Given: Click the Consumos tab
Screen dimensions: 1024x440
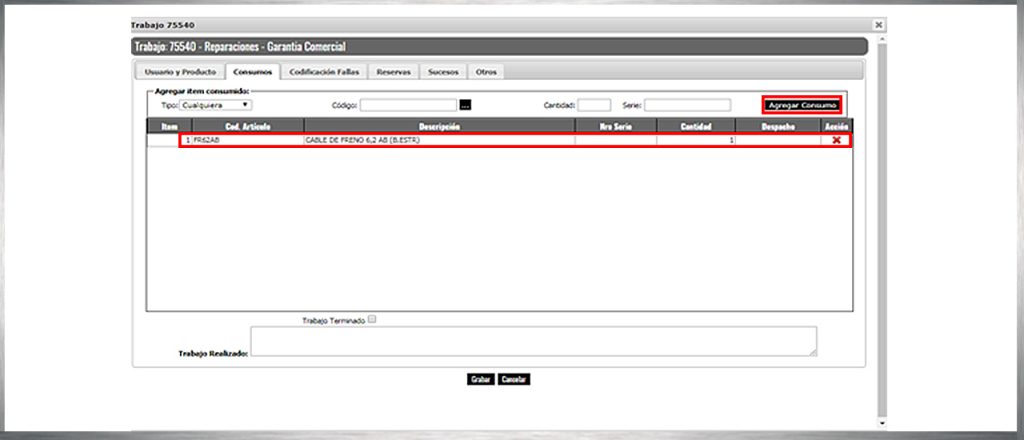Looking at the screenshot, I should click(252, 72).
